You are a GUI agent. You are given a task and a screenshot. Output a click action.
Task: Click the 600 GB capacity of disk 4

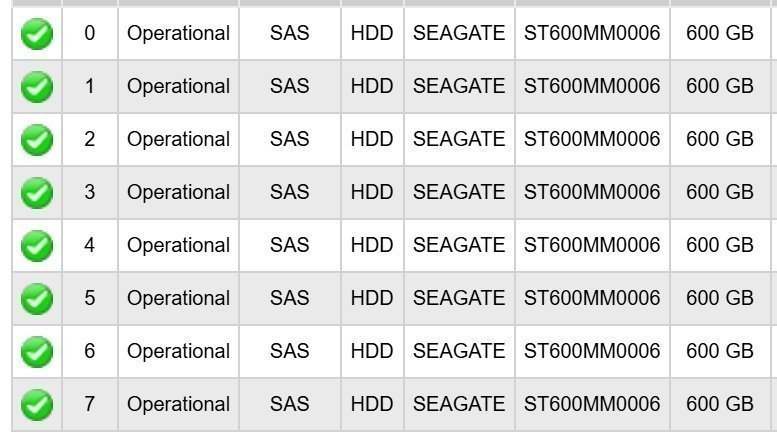720,246
